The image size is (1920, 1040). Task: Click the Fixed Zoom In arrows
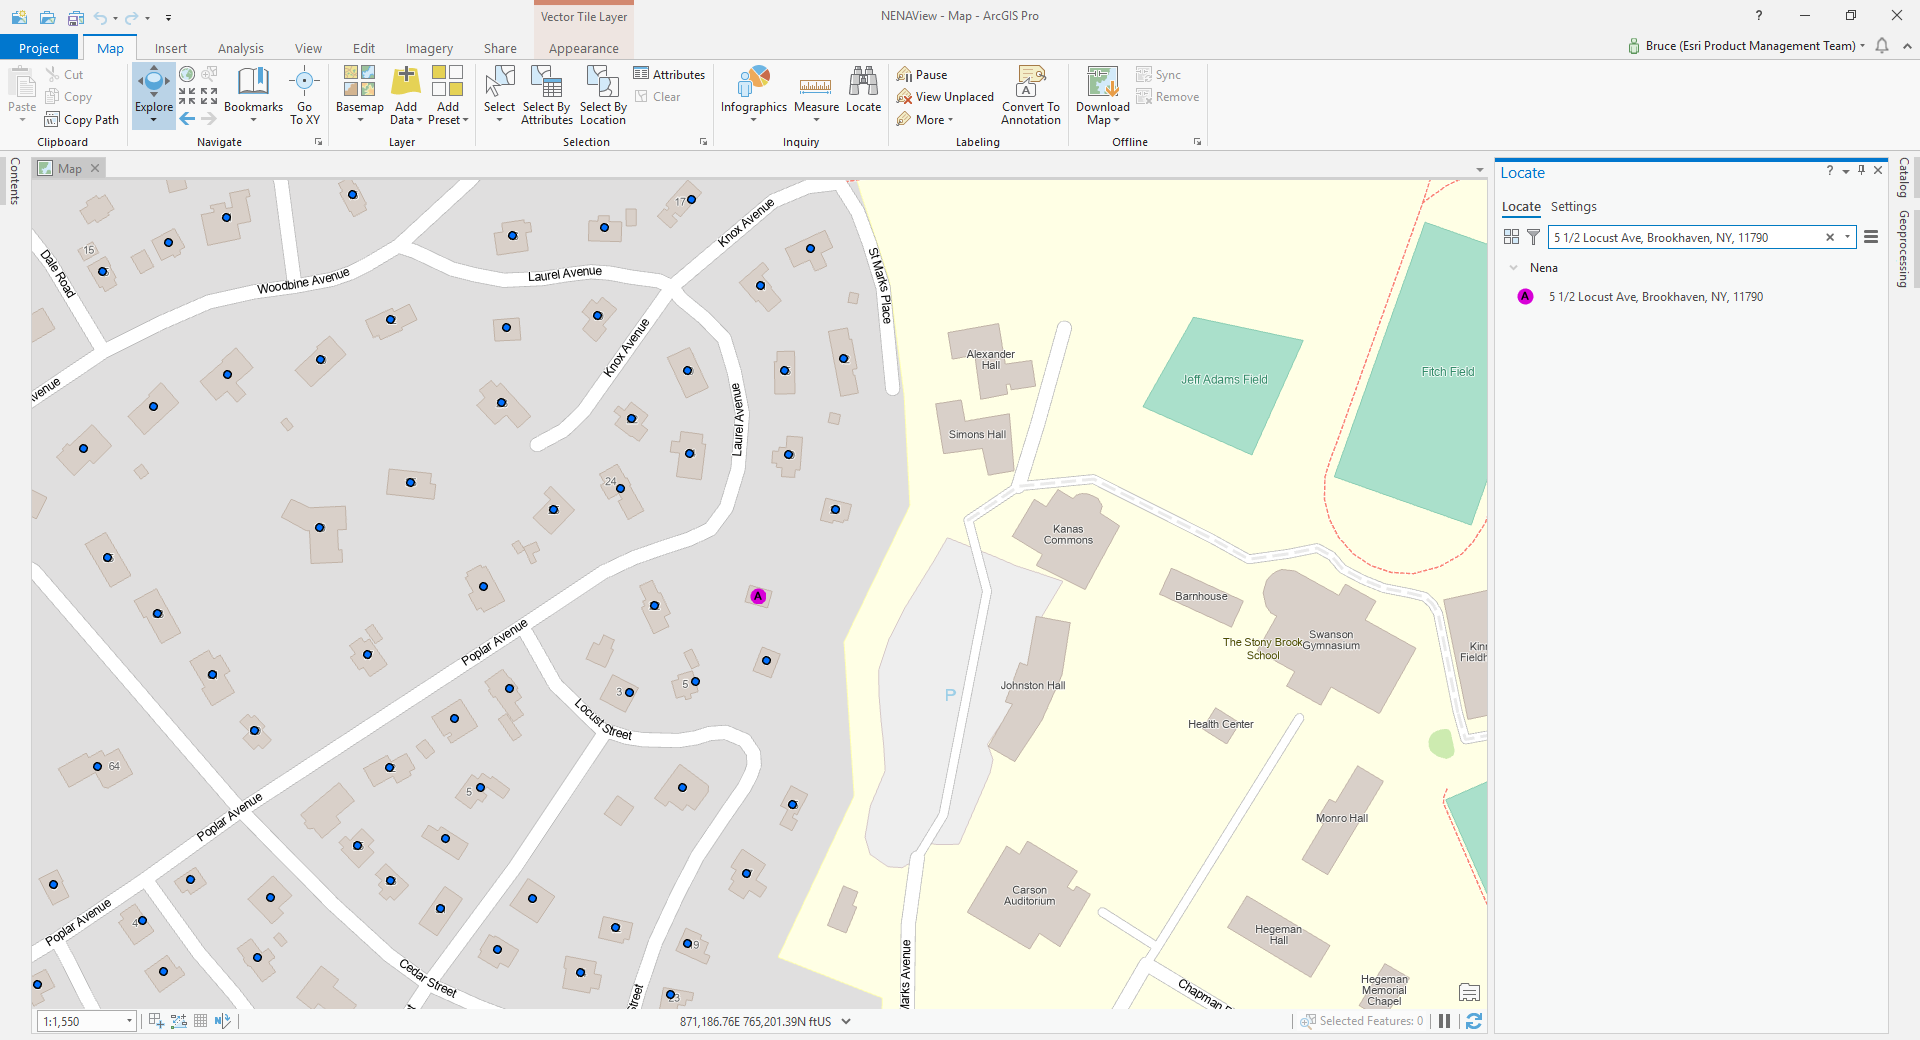187,96
